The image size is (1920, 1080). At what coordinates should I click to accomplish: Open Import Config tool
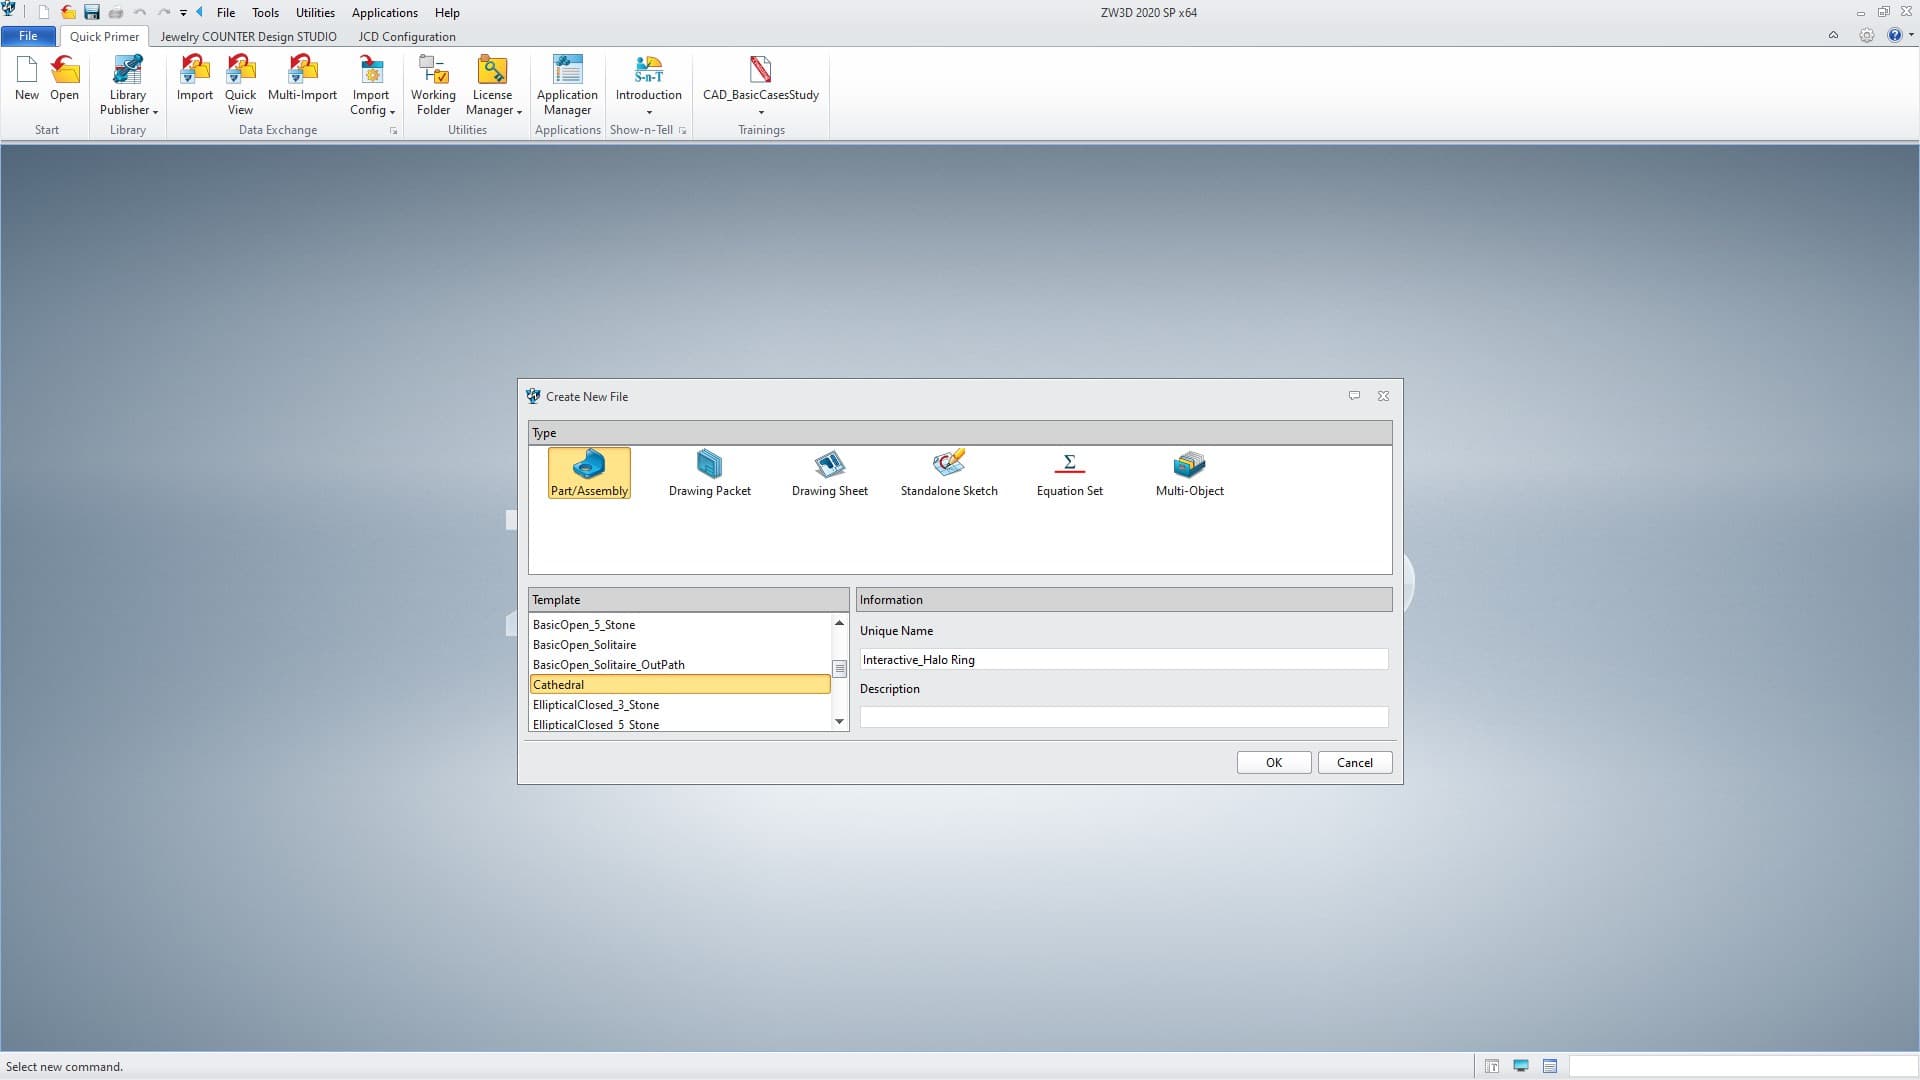pyautogui.click(x=371, y=85)
